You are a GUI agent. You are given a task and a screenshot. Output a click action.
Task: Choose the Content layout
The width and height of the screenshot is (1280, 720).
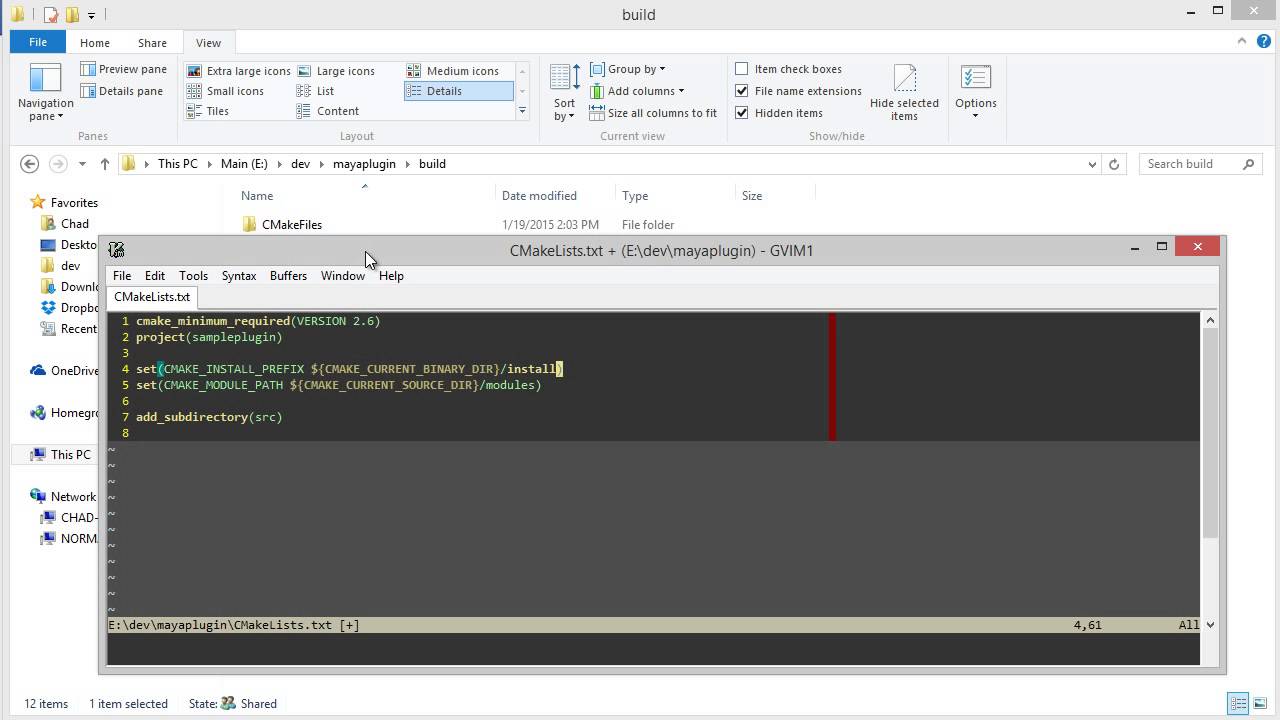[x=328, y=111]
